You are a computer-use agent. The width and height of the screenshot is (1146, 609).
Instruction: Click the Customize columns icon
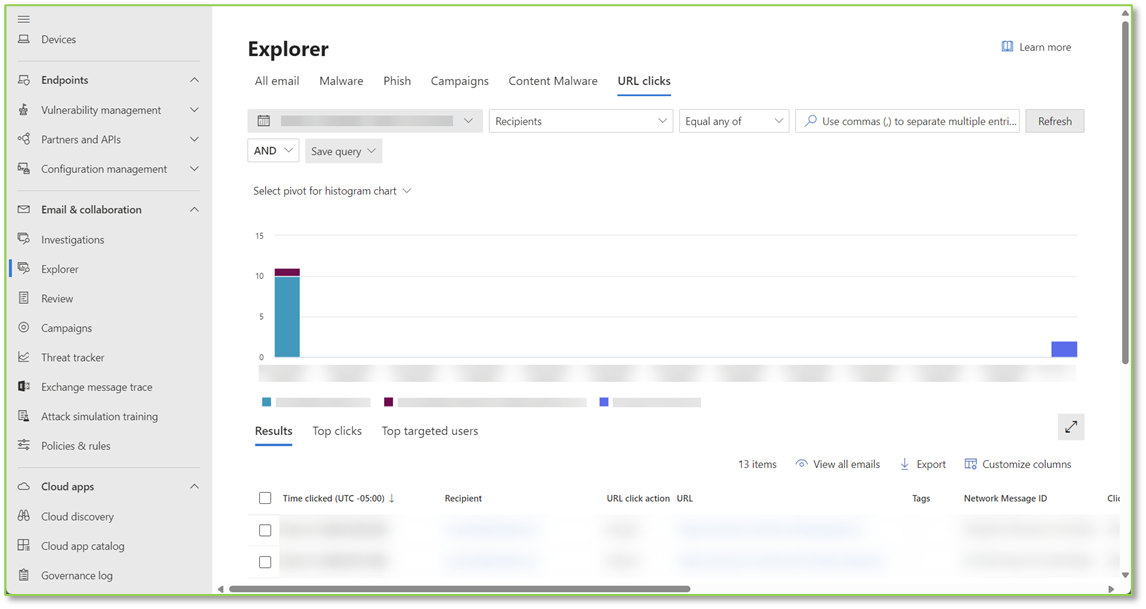click(971, 464)
